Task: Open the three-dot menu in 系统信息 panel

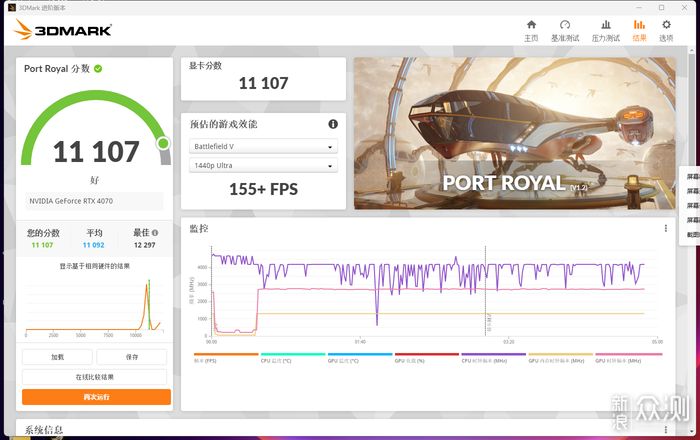Action: click(x=666, y=429)
